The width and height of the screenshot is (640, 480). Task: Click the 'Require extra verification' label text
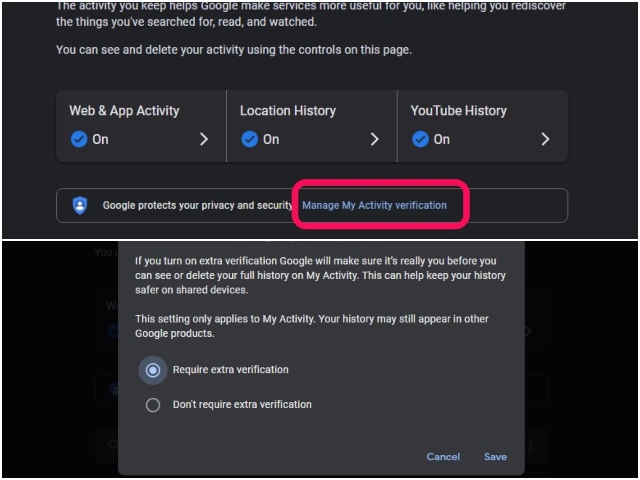click(x=231, y=369)
